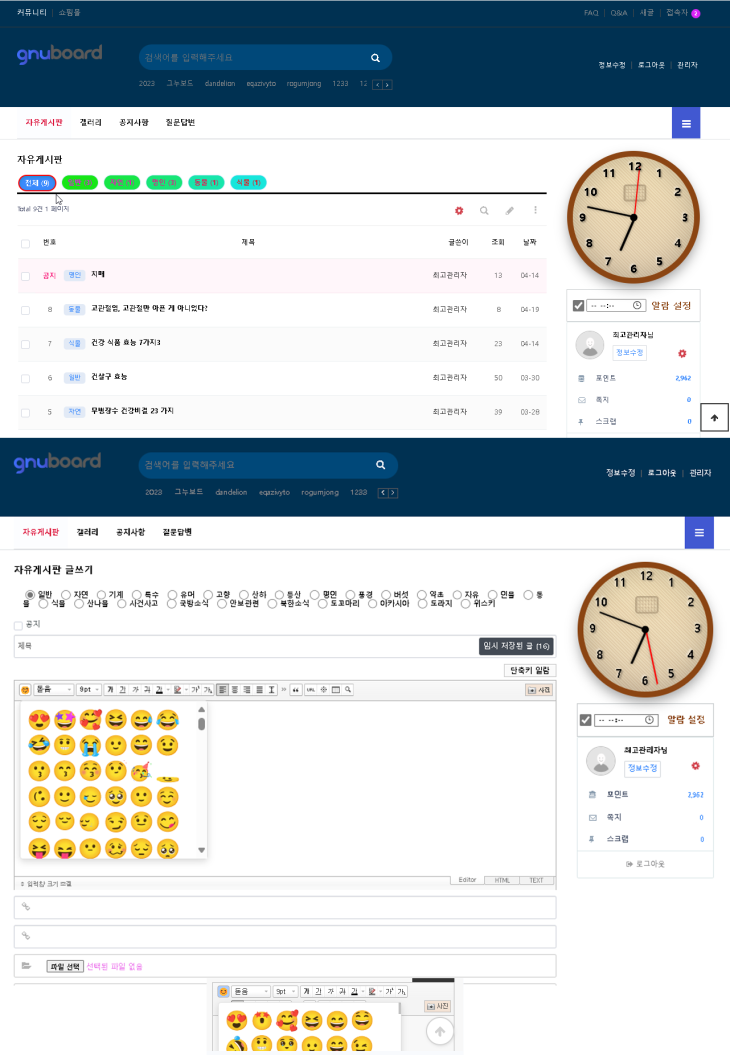The height and width of the screenshot is (1055, 730).
Task: Click the 임시 저장된 글 (16) button
Action: (x=516, y=646)
